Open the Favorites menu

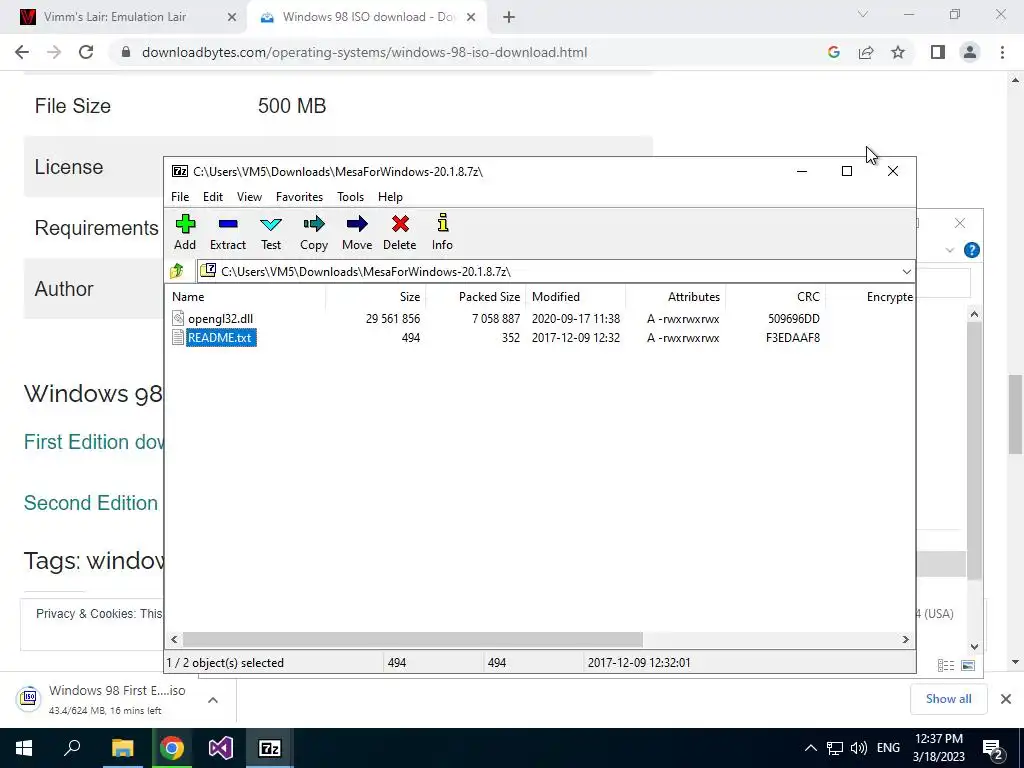299,197
